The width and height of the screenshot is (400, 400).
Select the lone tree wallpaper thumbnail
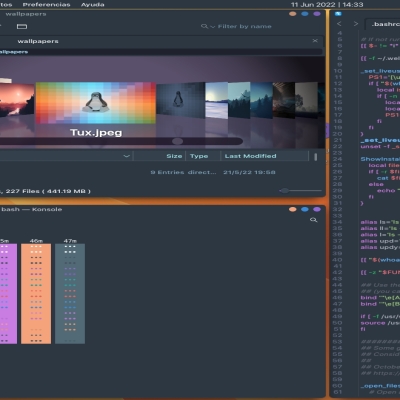point(306,100)
